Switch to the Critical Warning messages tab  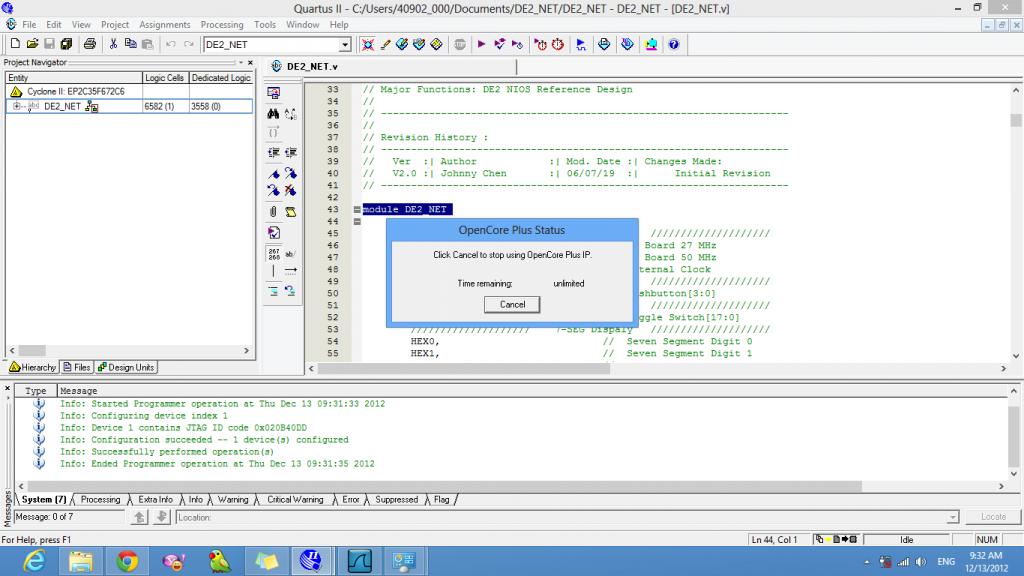(x=294, y=499)
